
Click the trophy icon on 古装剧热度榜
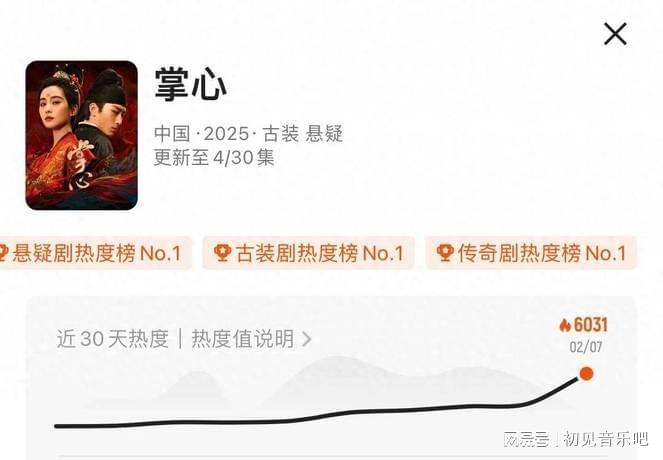tap(222, 253)
